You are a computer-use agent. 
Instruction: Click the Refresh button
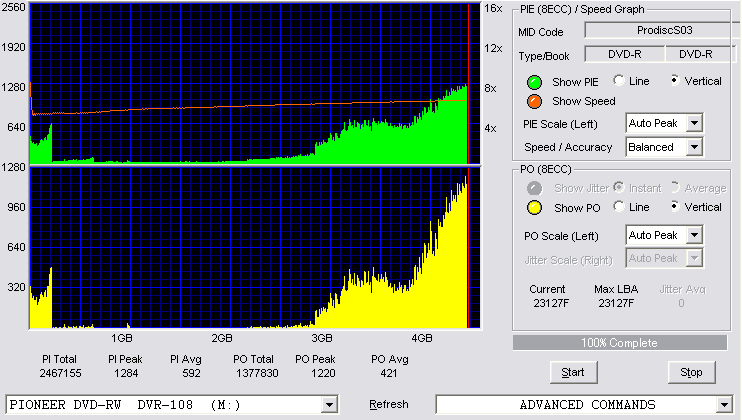(x=389, y=404)
